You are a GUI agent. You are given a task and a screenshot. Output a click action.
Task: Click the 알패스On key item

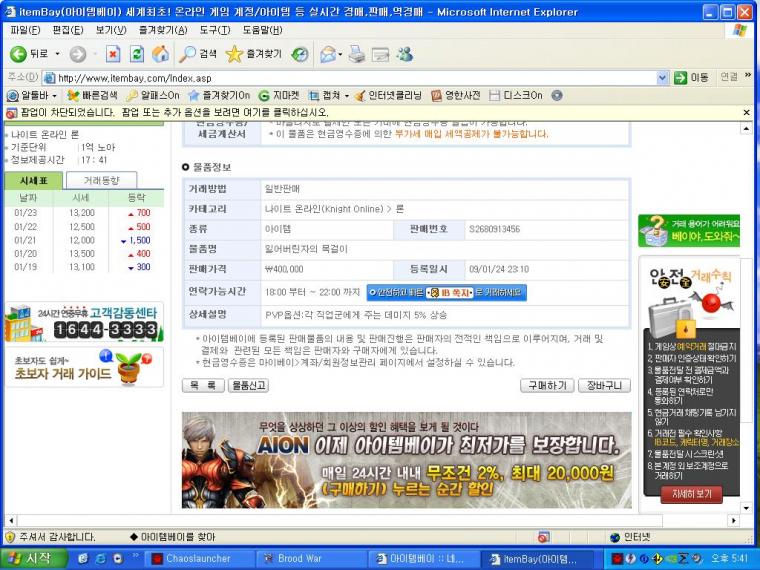(152, 95)
